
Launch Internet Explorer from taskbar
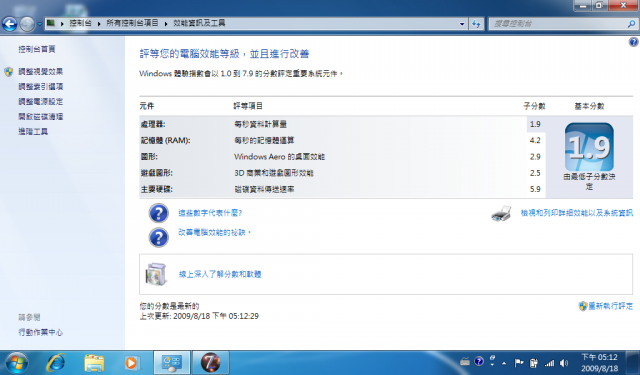click(x=56, y=363)
